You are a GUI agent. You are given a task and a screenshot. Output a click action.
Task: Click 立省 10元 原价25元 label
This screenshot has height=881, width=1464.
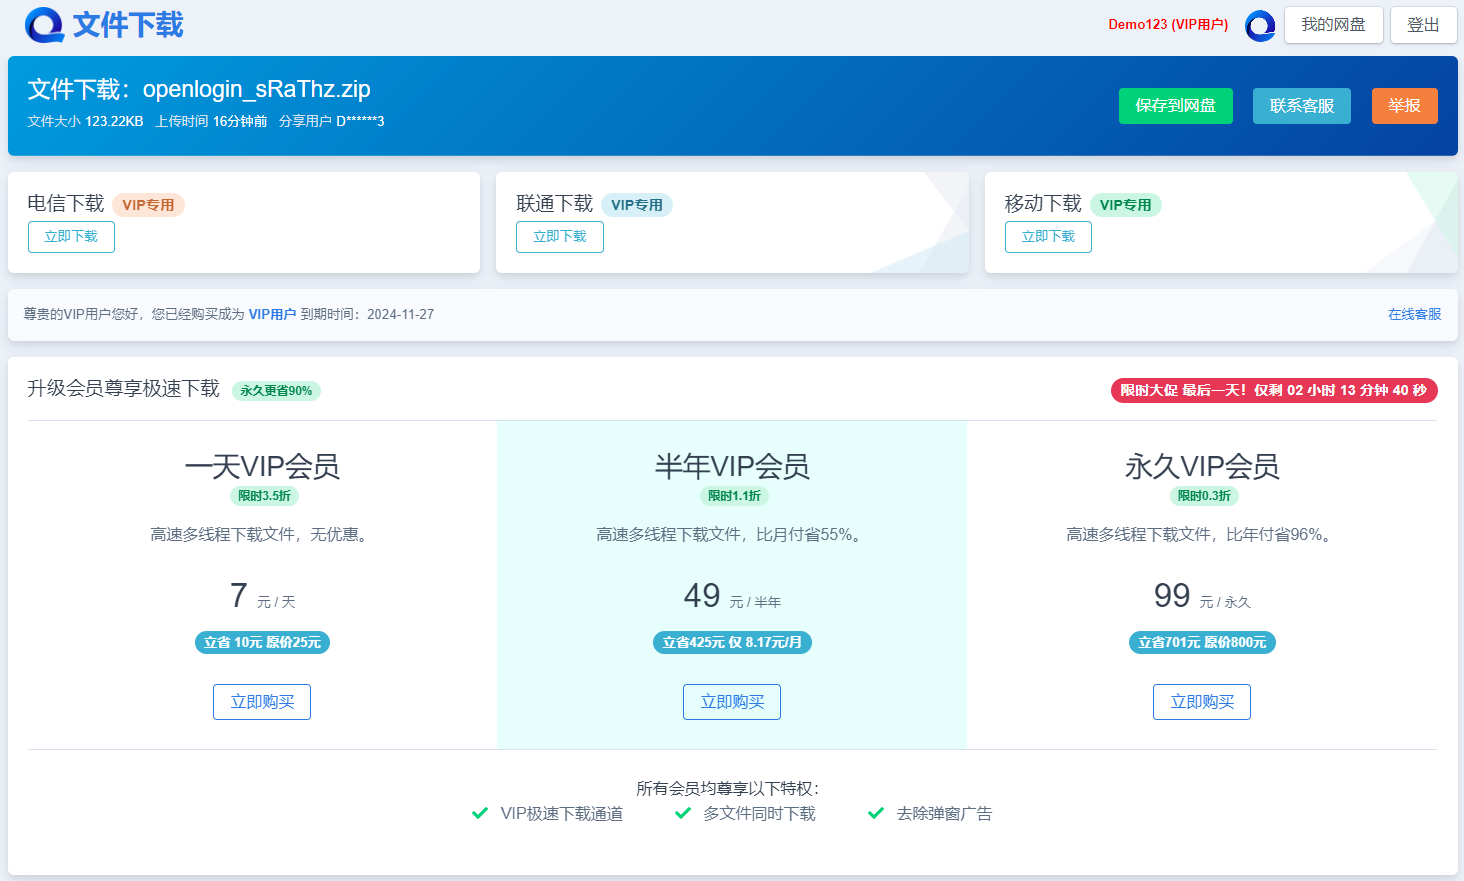262,642
